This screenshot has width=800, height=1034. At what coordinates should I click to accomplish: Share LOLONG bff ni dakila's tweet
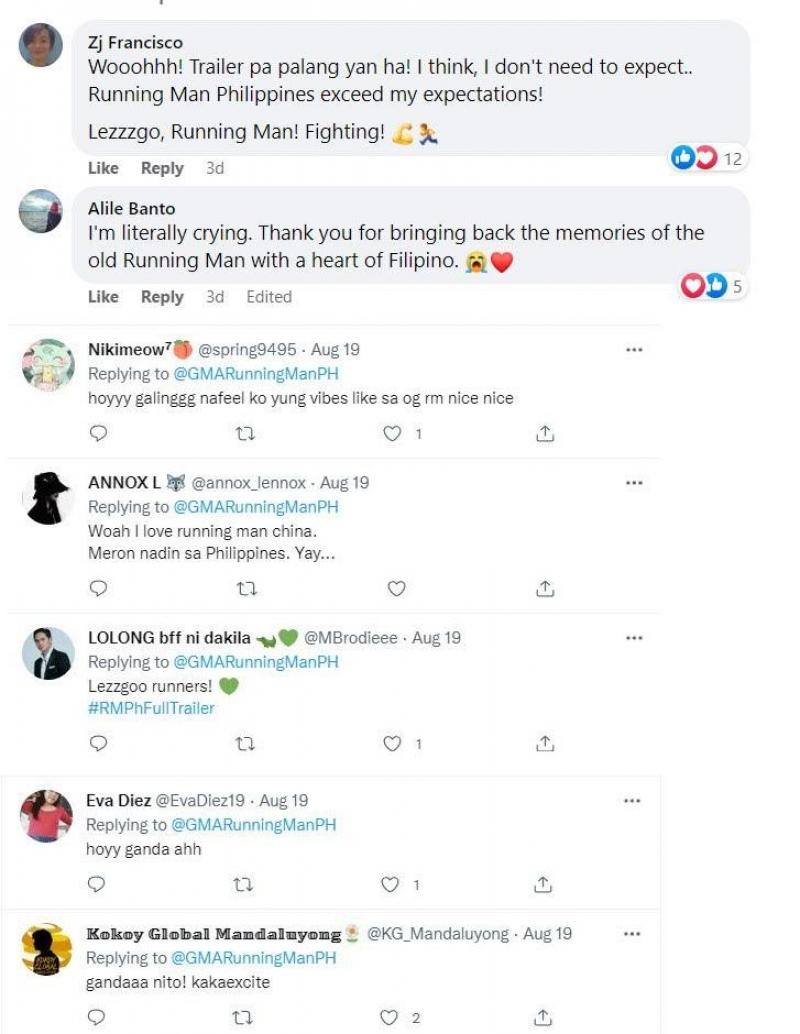point(544,744)
